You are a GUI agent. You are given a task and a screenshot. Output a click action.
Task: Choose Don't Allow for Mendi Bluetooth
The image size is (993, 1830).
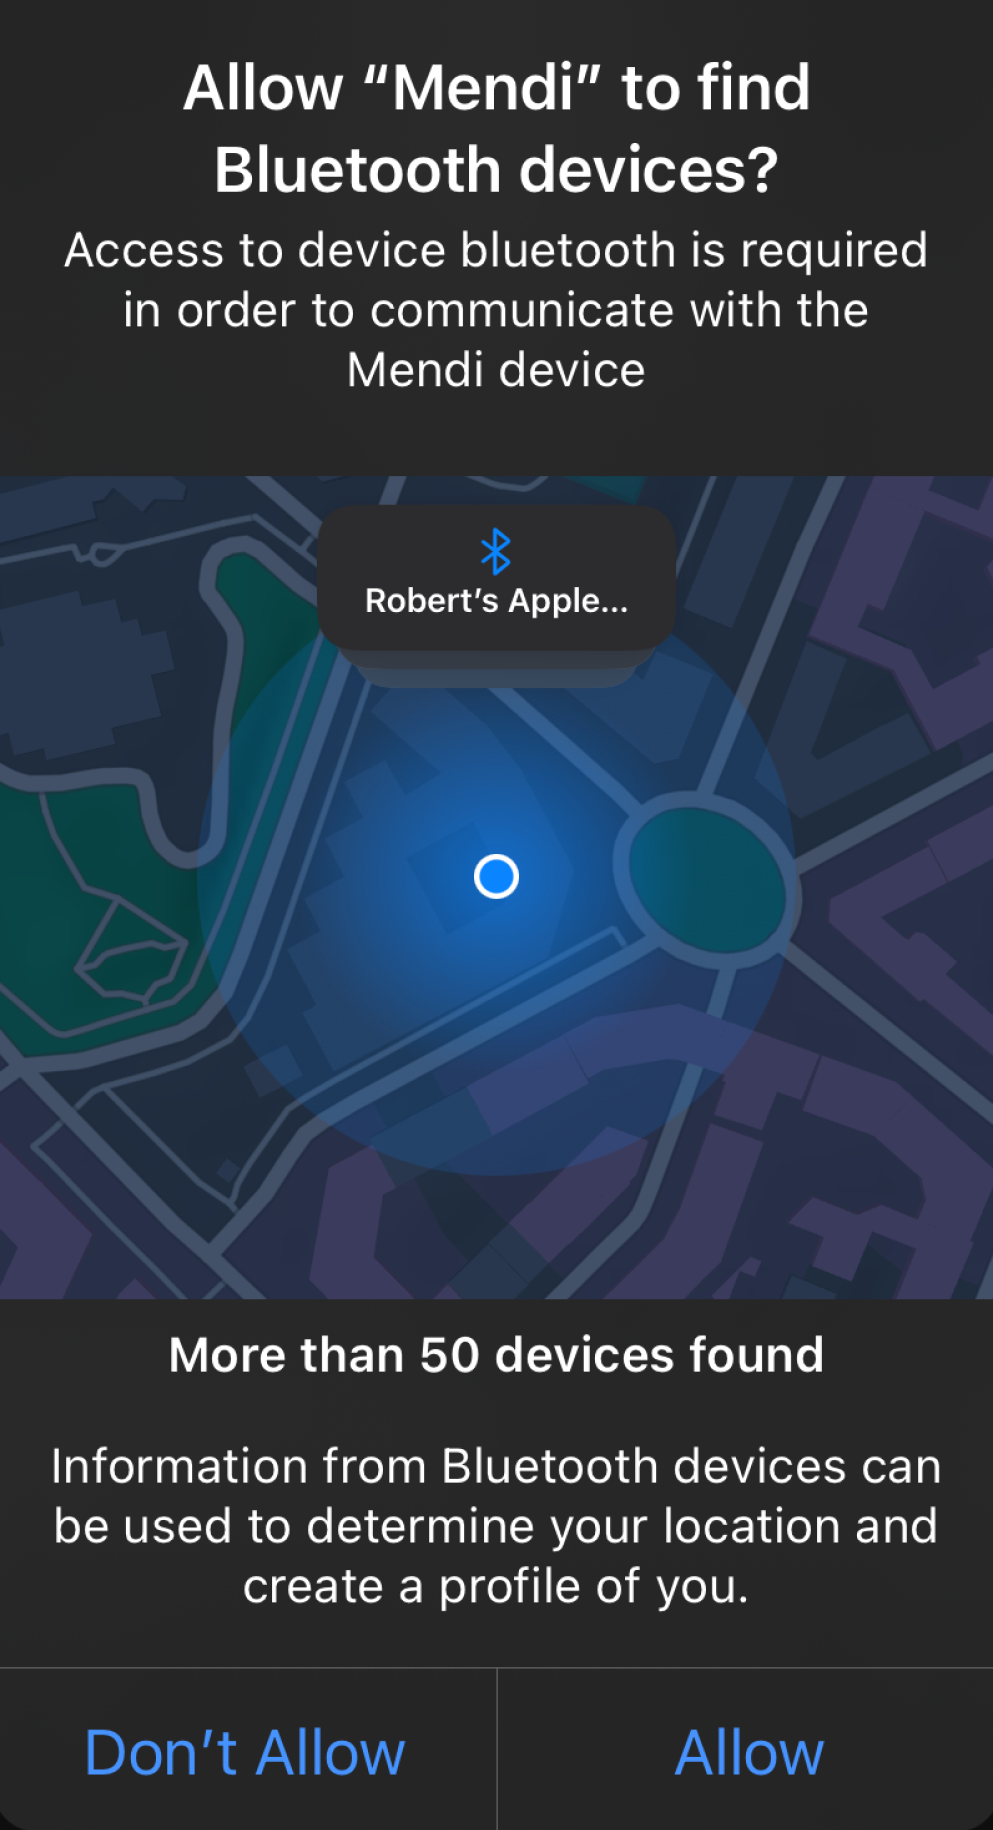click(245, 1752)
